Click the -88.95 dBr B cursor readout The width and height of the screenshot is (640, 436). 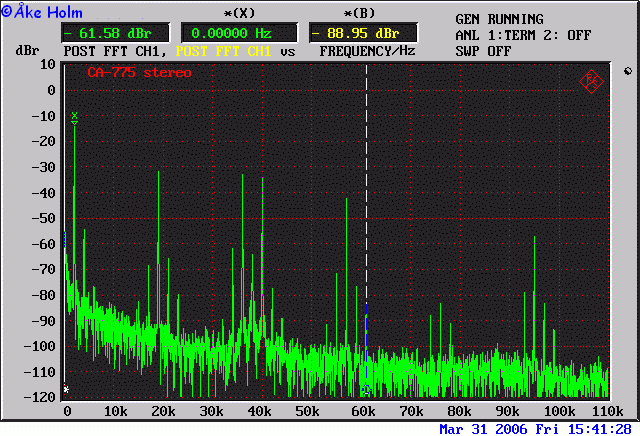(x=363, y=33)
